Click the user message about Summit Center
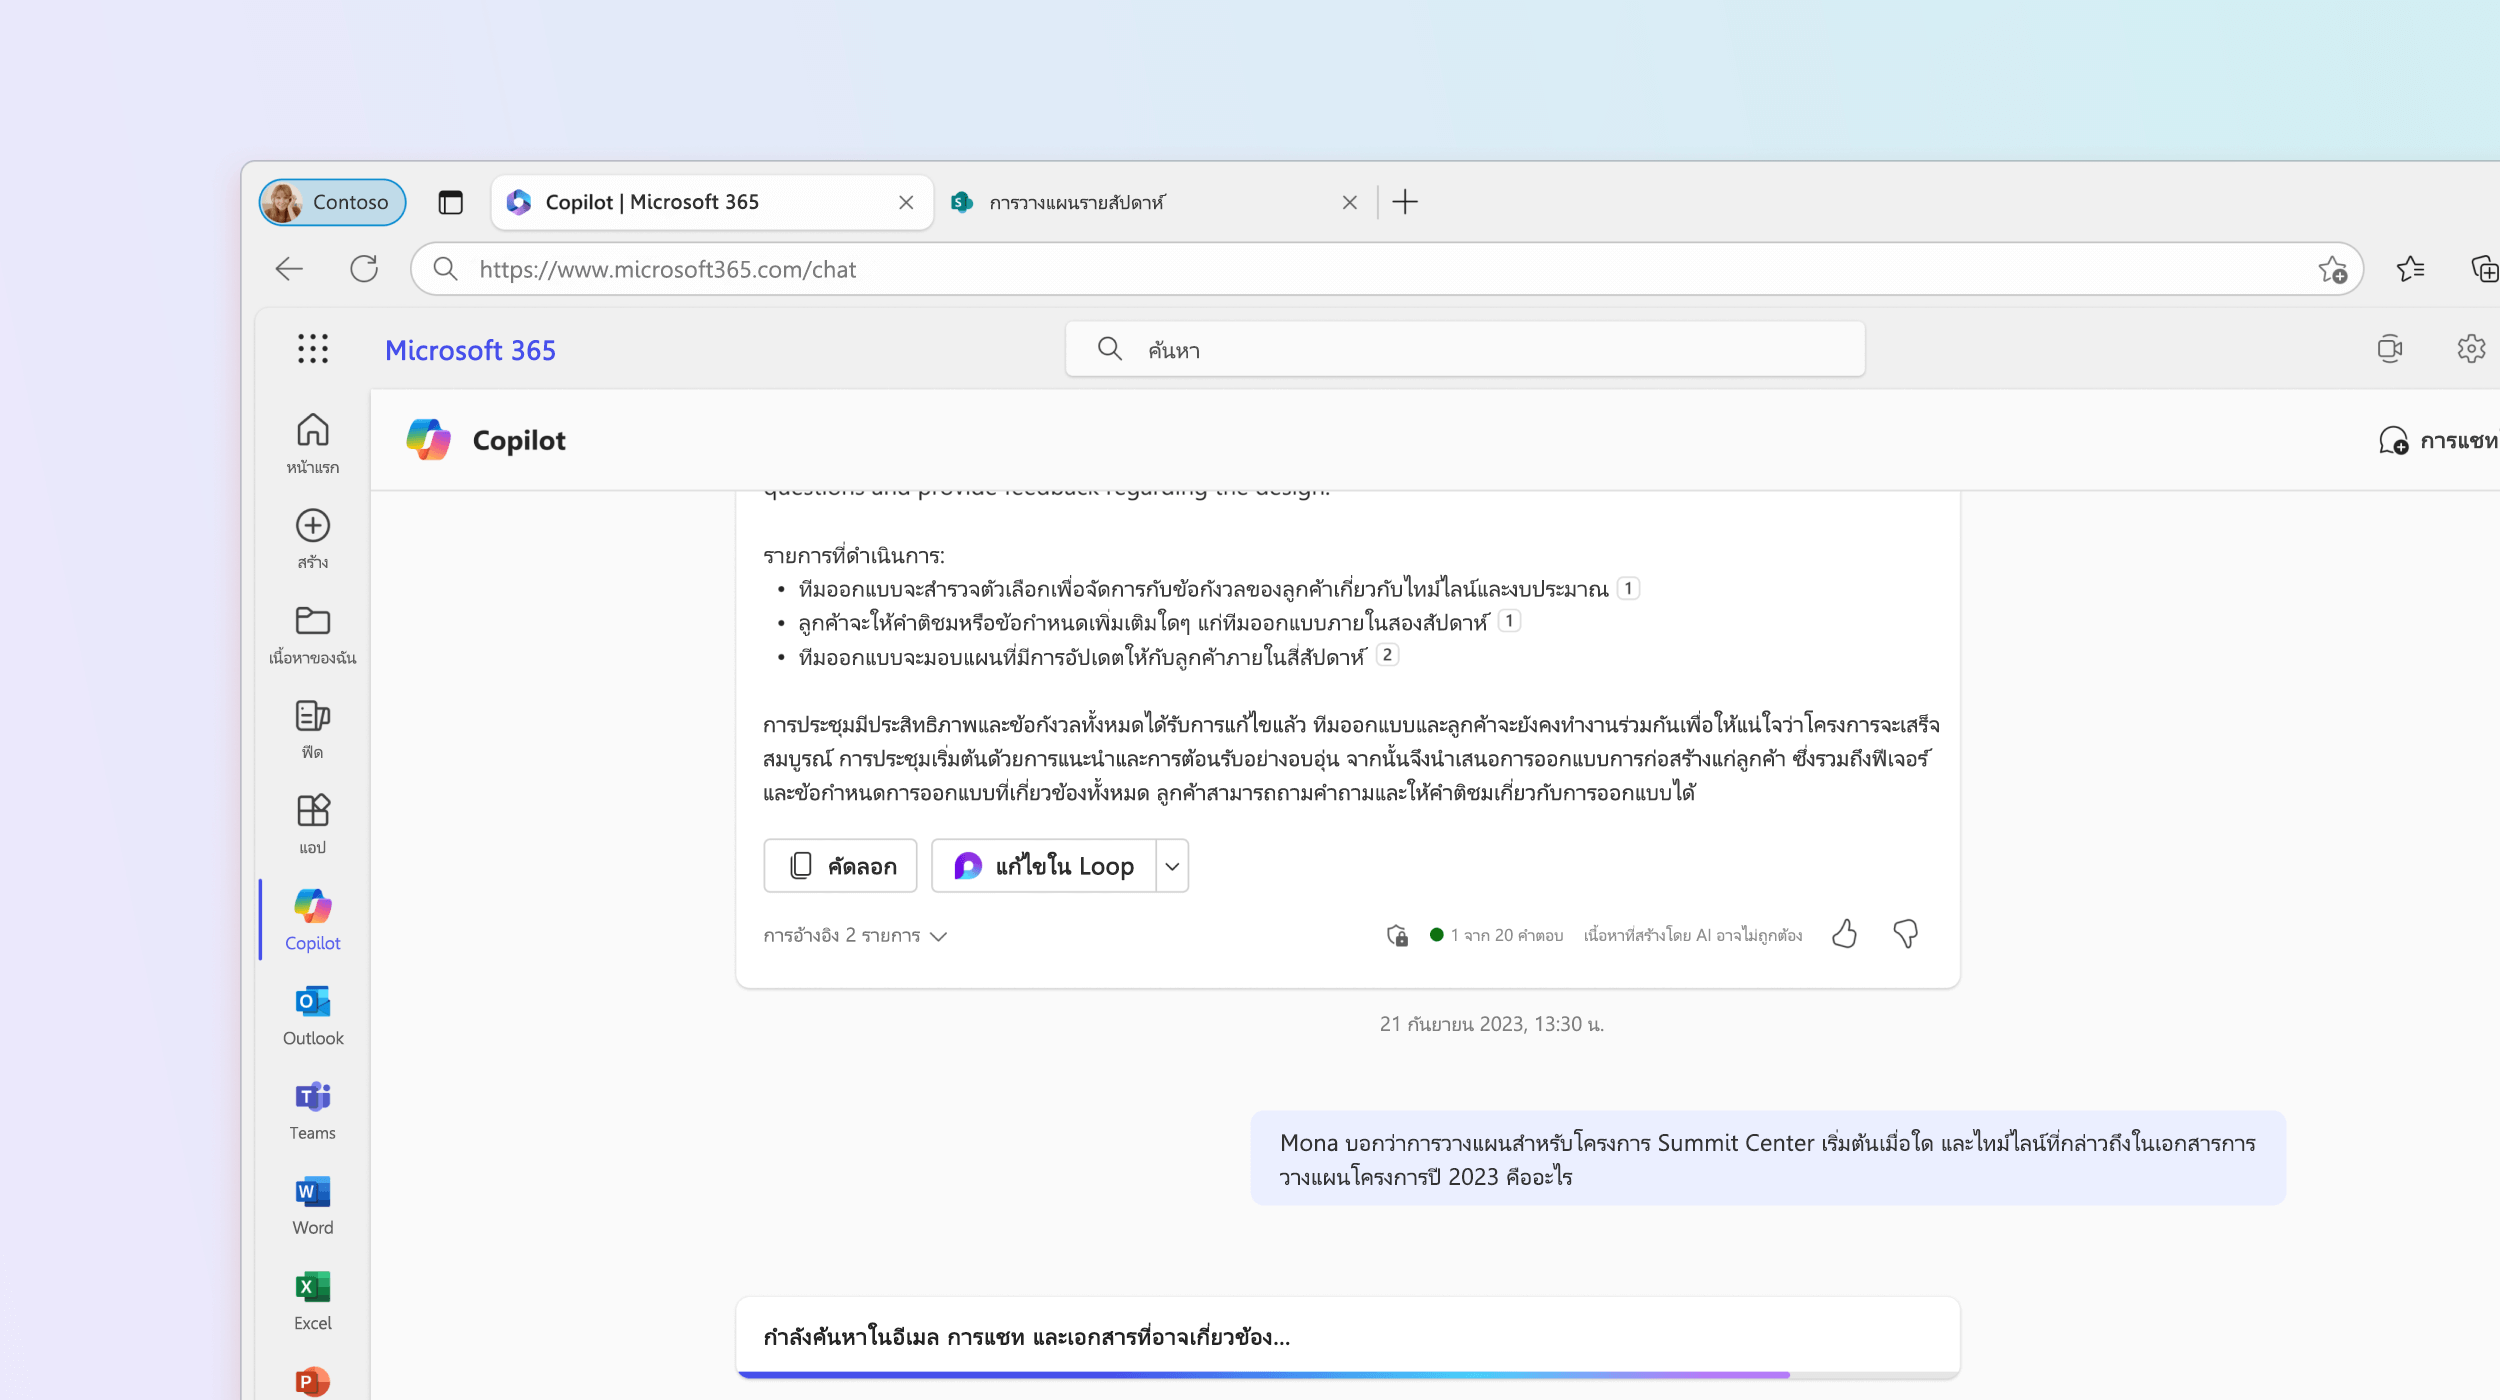This screenshot has width=2500, height=1400. click(1768, 1158)
